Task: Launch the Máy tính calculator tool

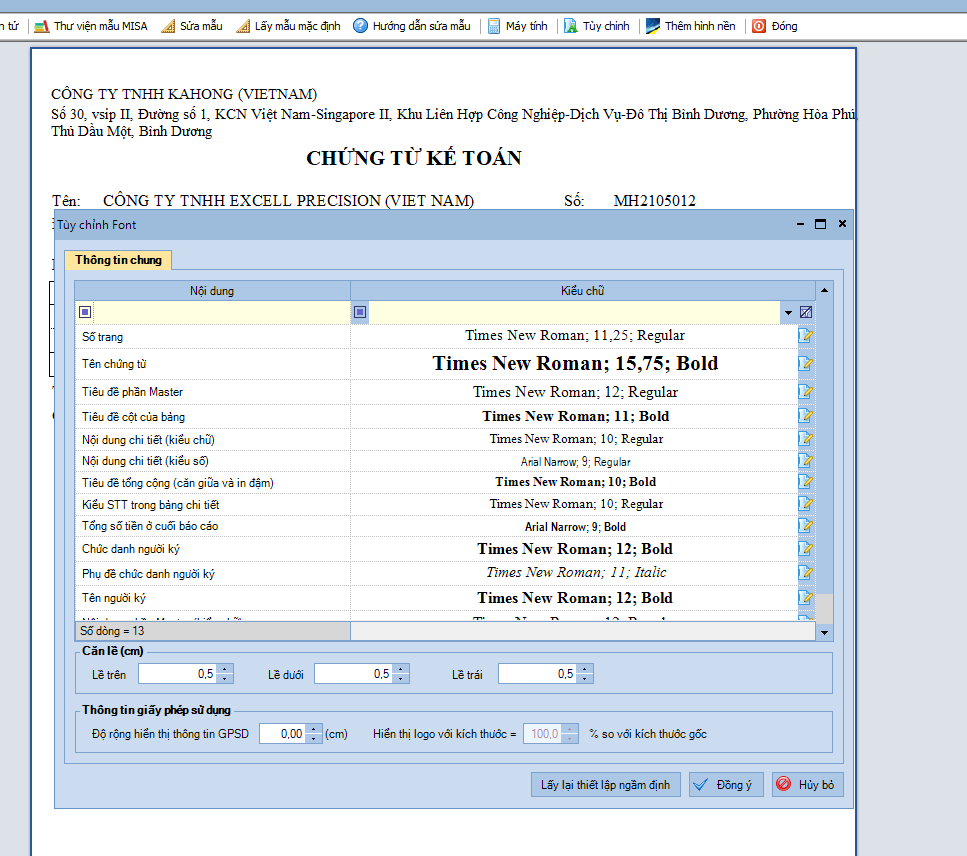Action: 517,26
